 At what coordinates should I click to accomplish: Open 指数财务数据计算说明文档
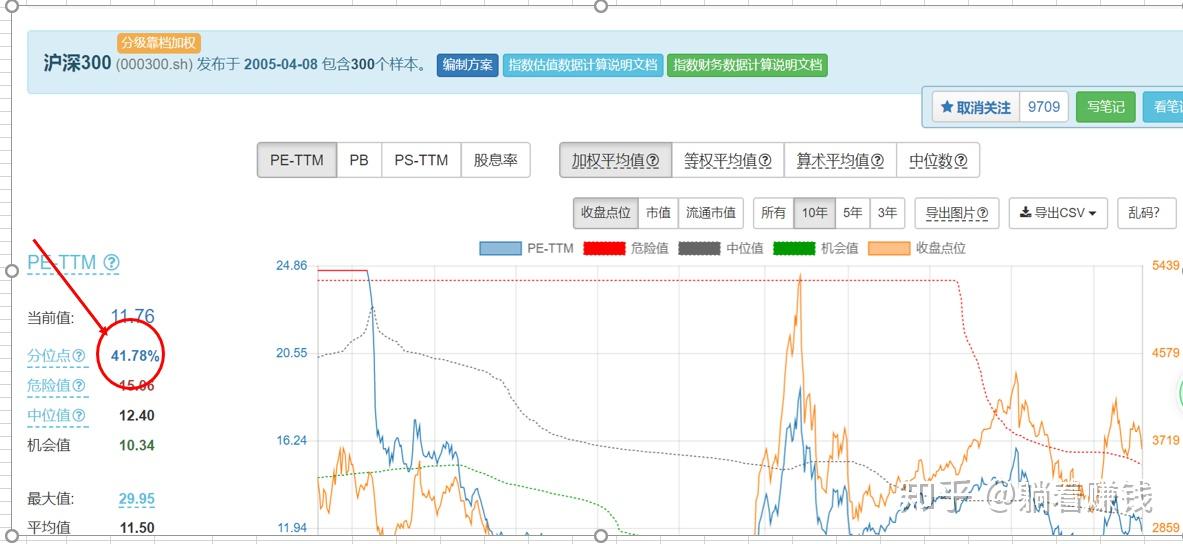tap(747, 65)
